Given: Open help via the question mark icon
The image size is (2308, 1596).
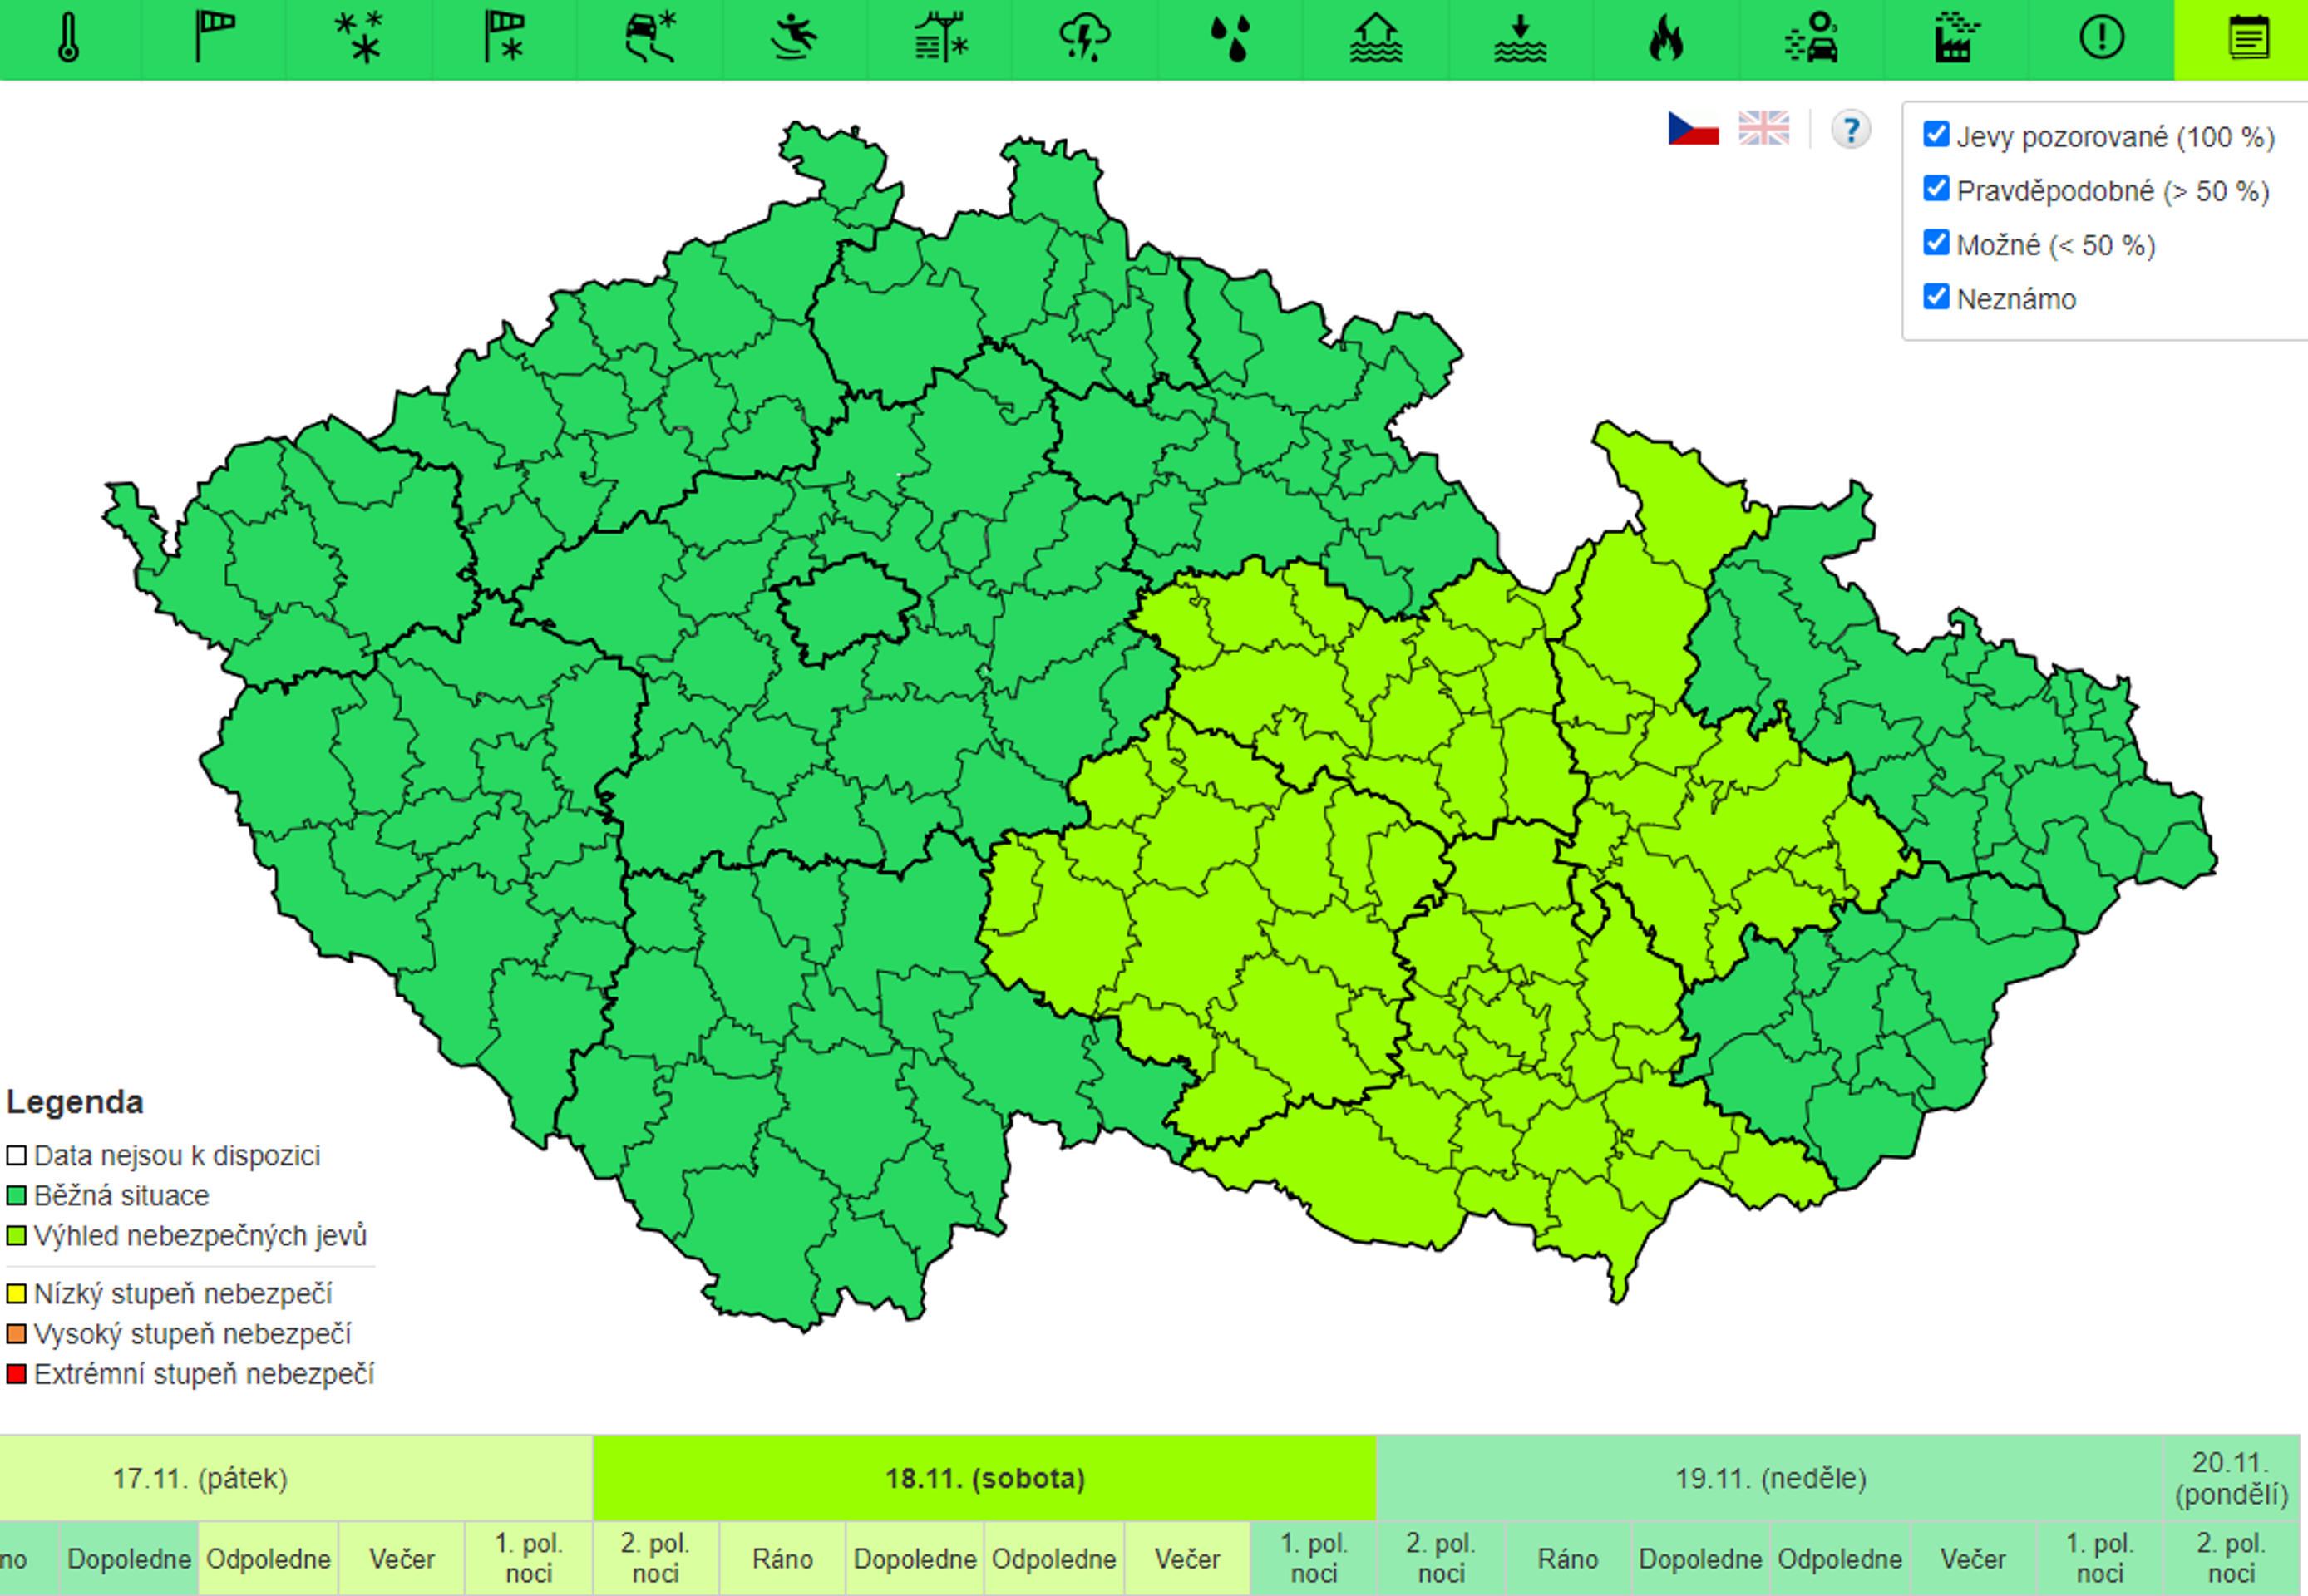Looking at the screenshot, I should (x=1851, y=129).
